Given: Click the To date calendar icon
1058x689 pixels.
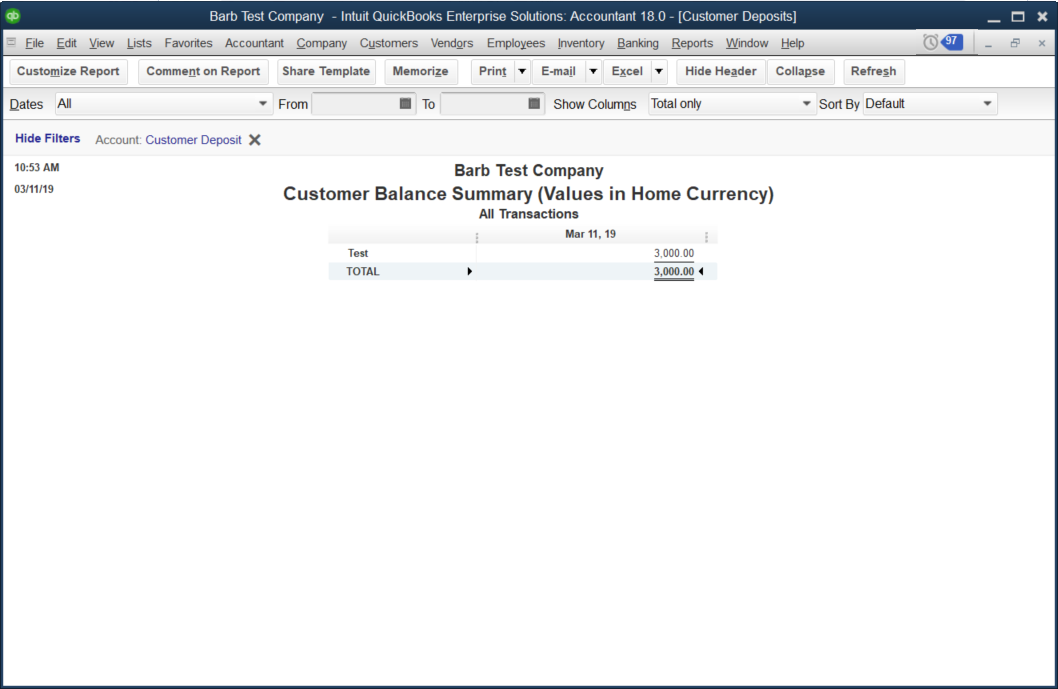Looking at the screenshot, I should pos(534,104).
